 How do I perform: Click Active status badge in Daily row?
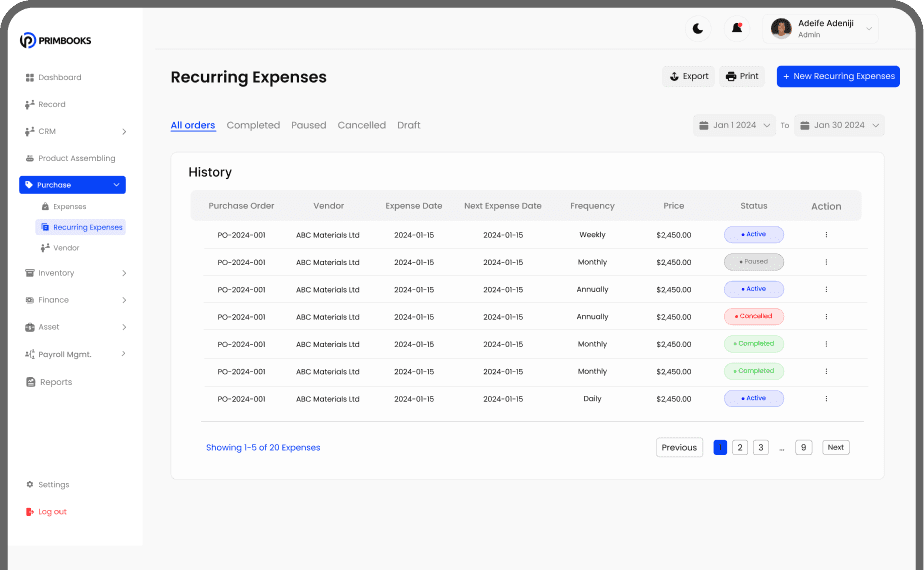754,398
